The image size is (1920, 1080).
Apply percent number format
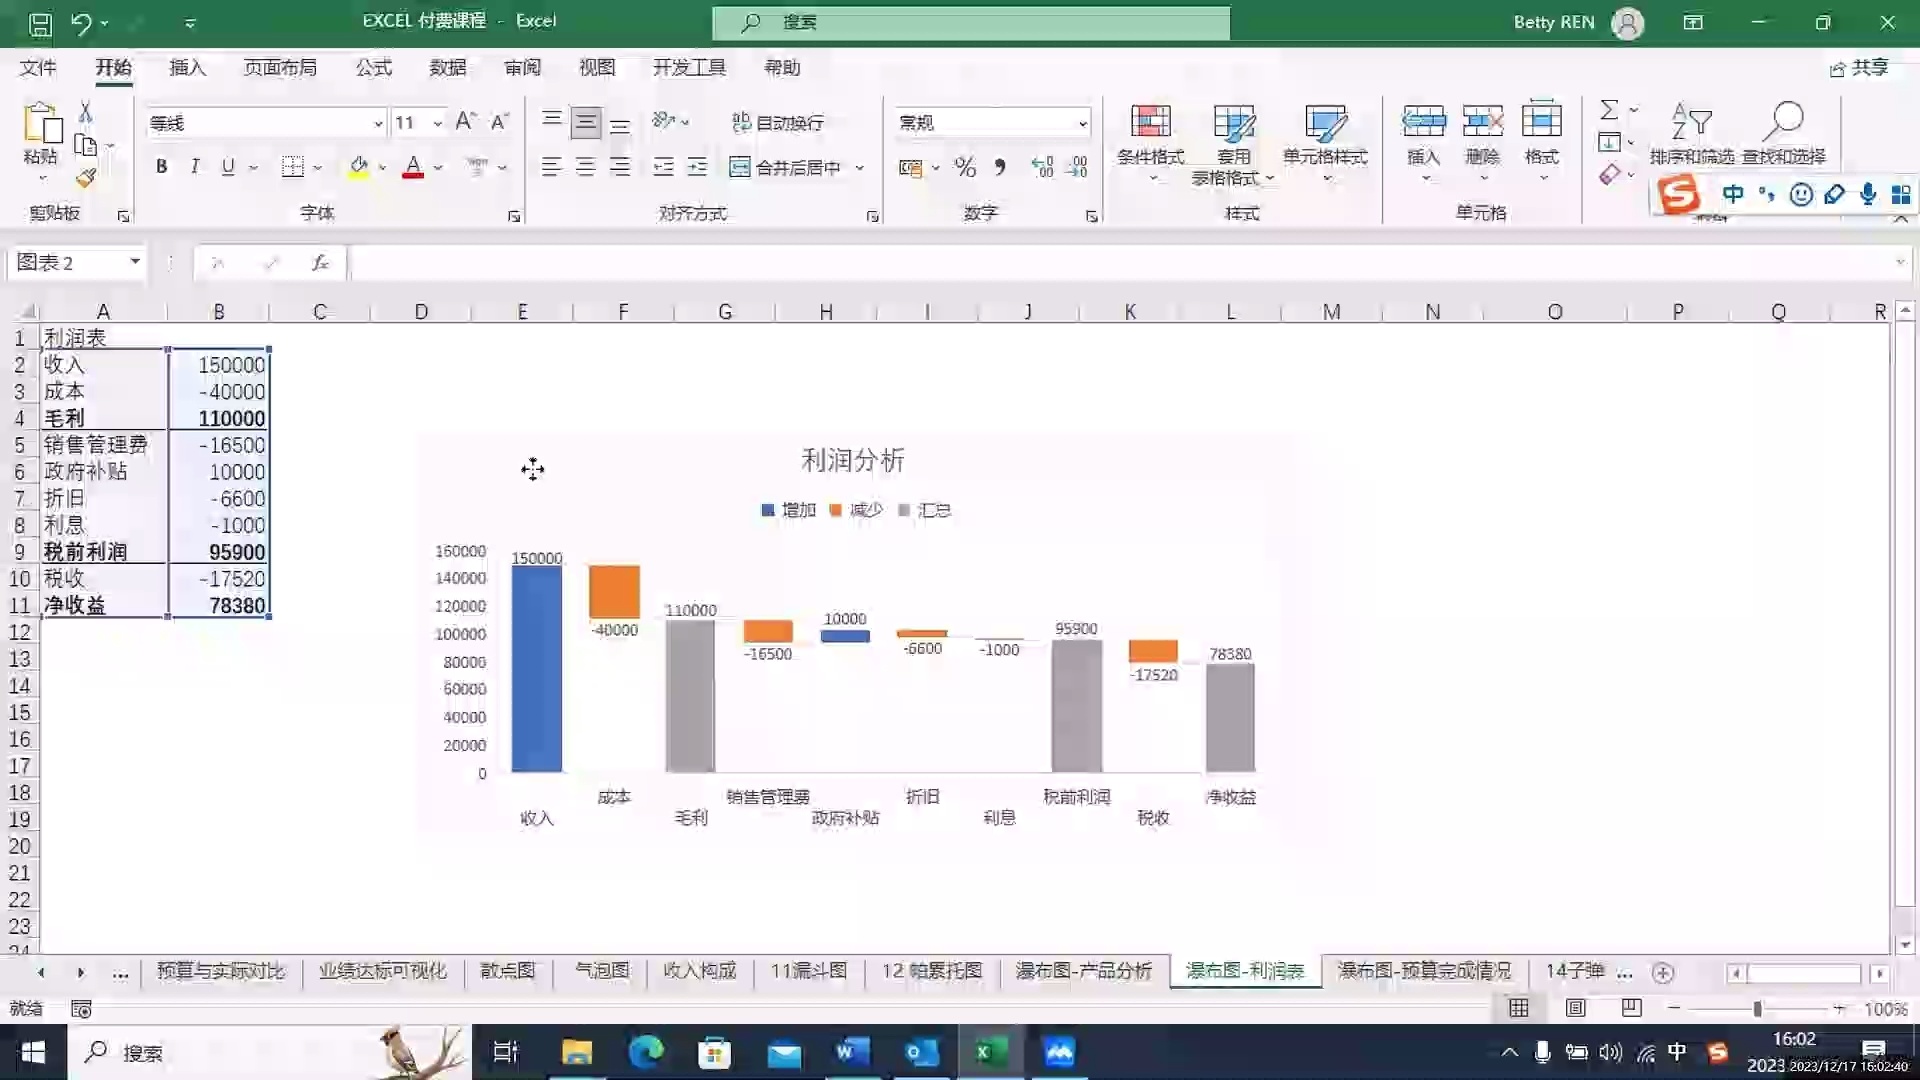pyautogui.click(x=964, y=168)
